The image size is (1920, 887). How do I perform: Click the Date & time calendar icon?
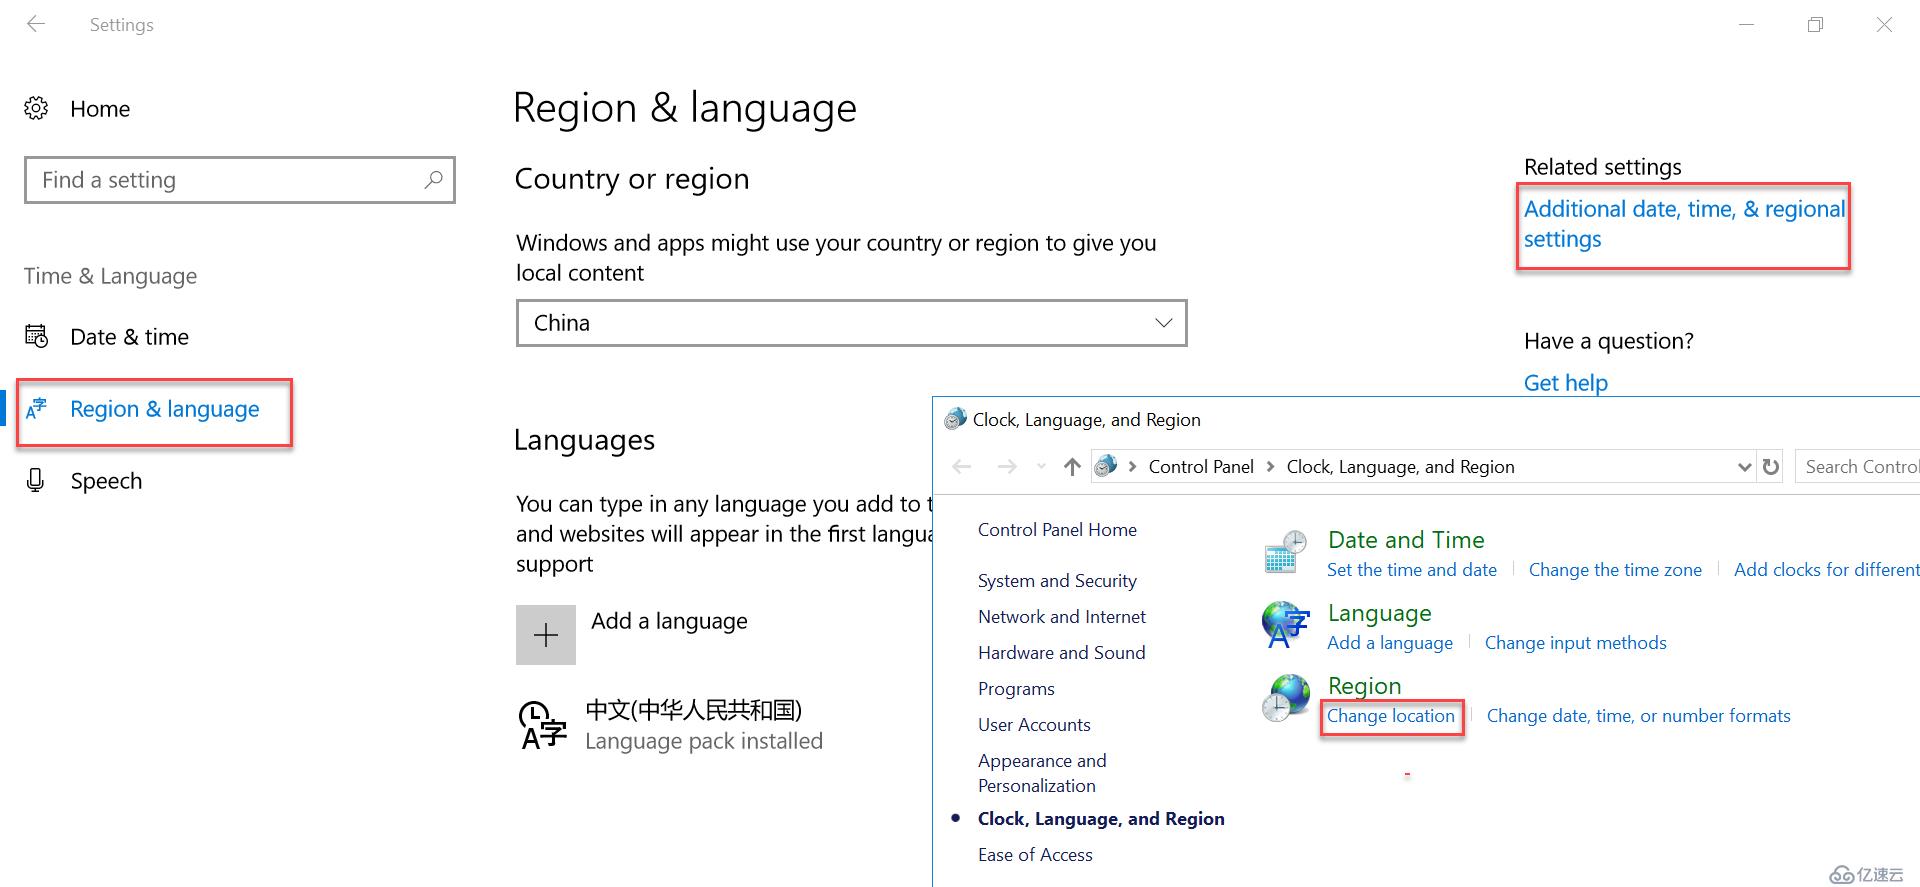click(x=36, y=336)
